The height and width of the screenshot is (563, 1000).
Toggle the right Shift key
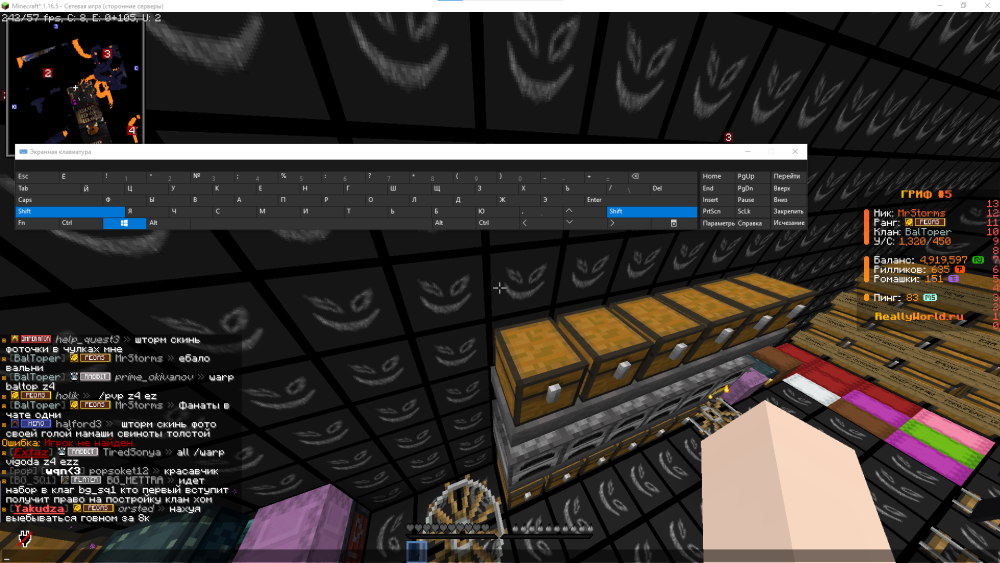pos(651,211)
